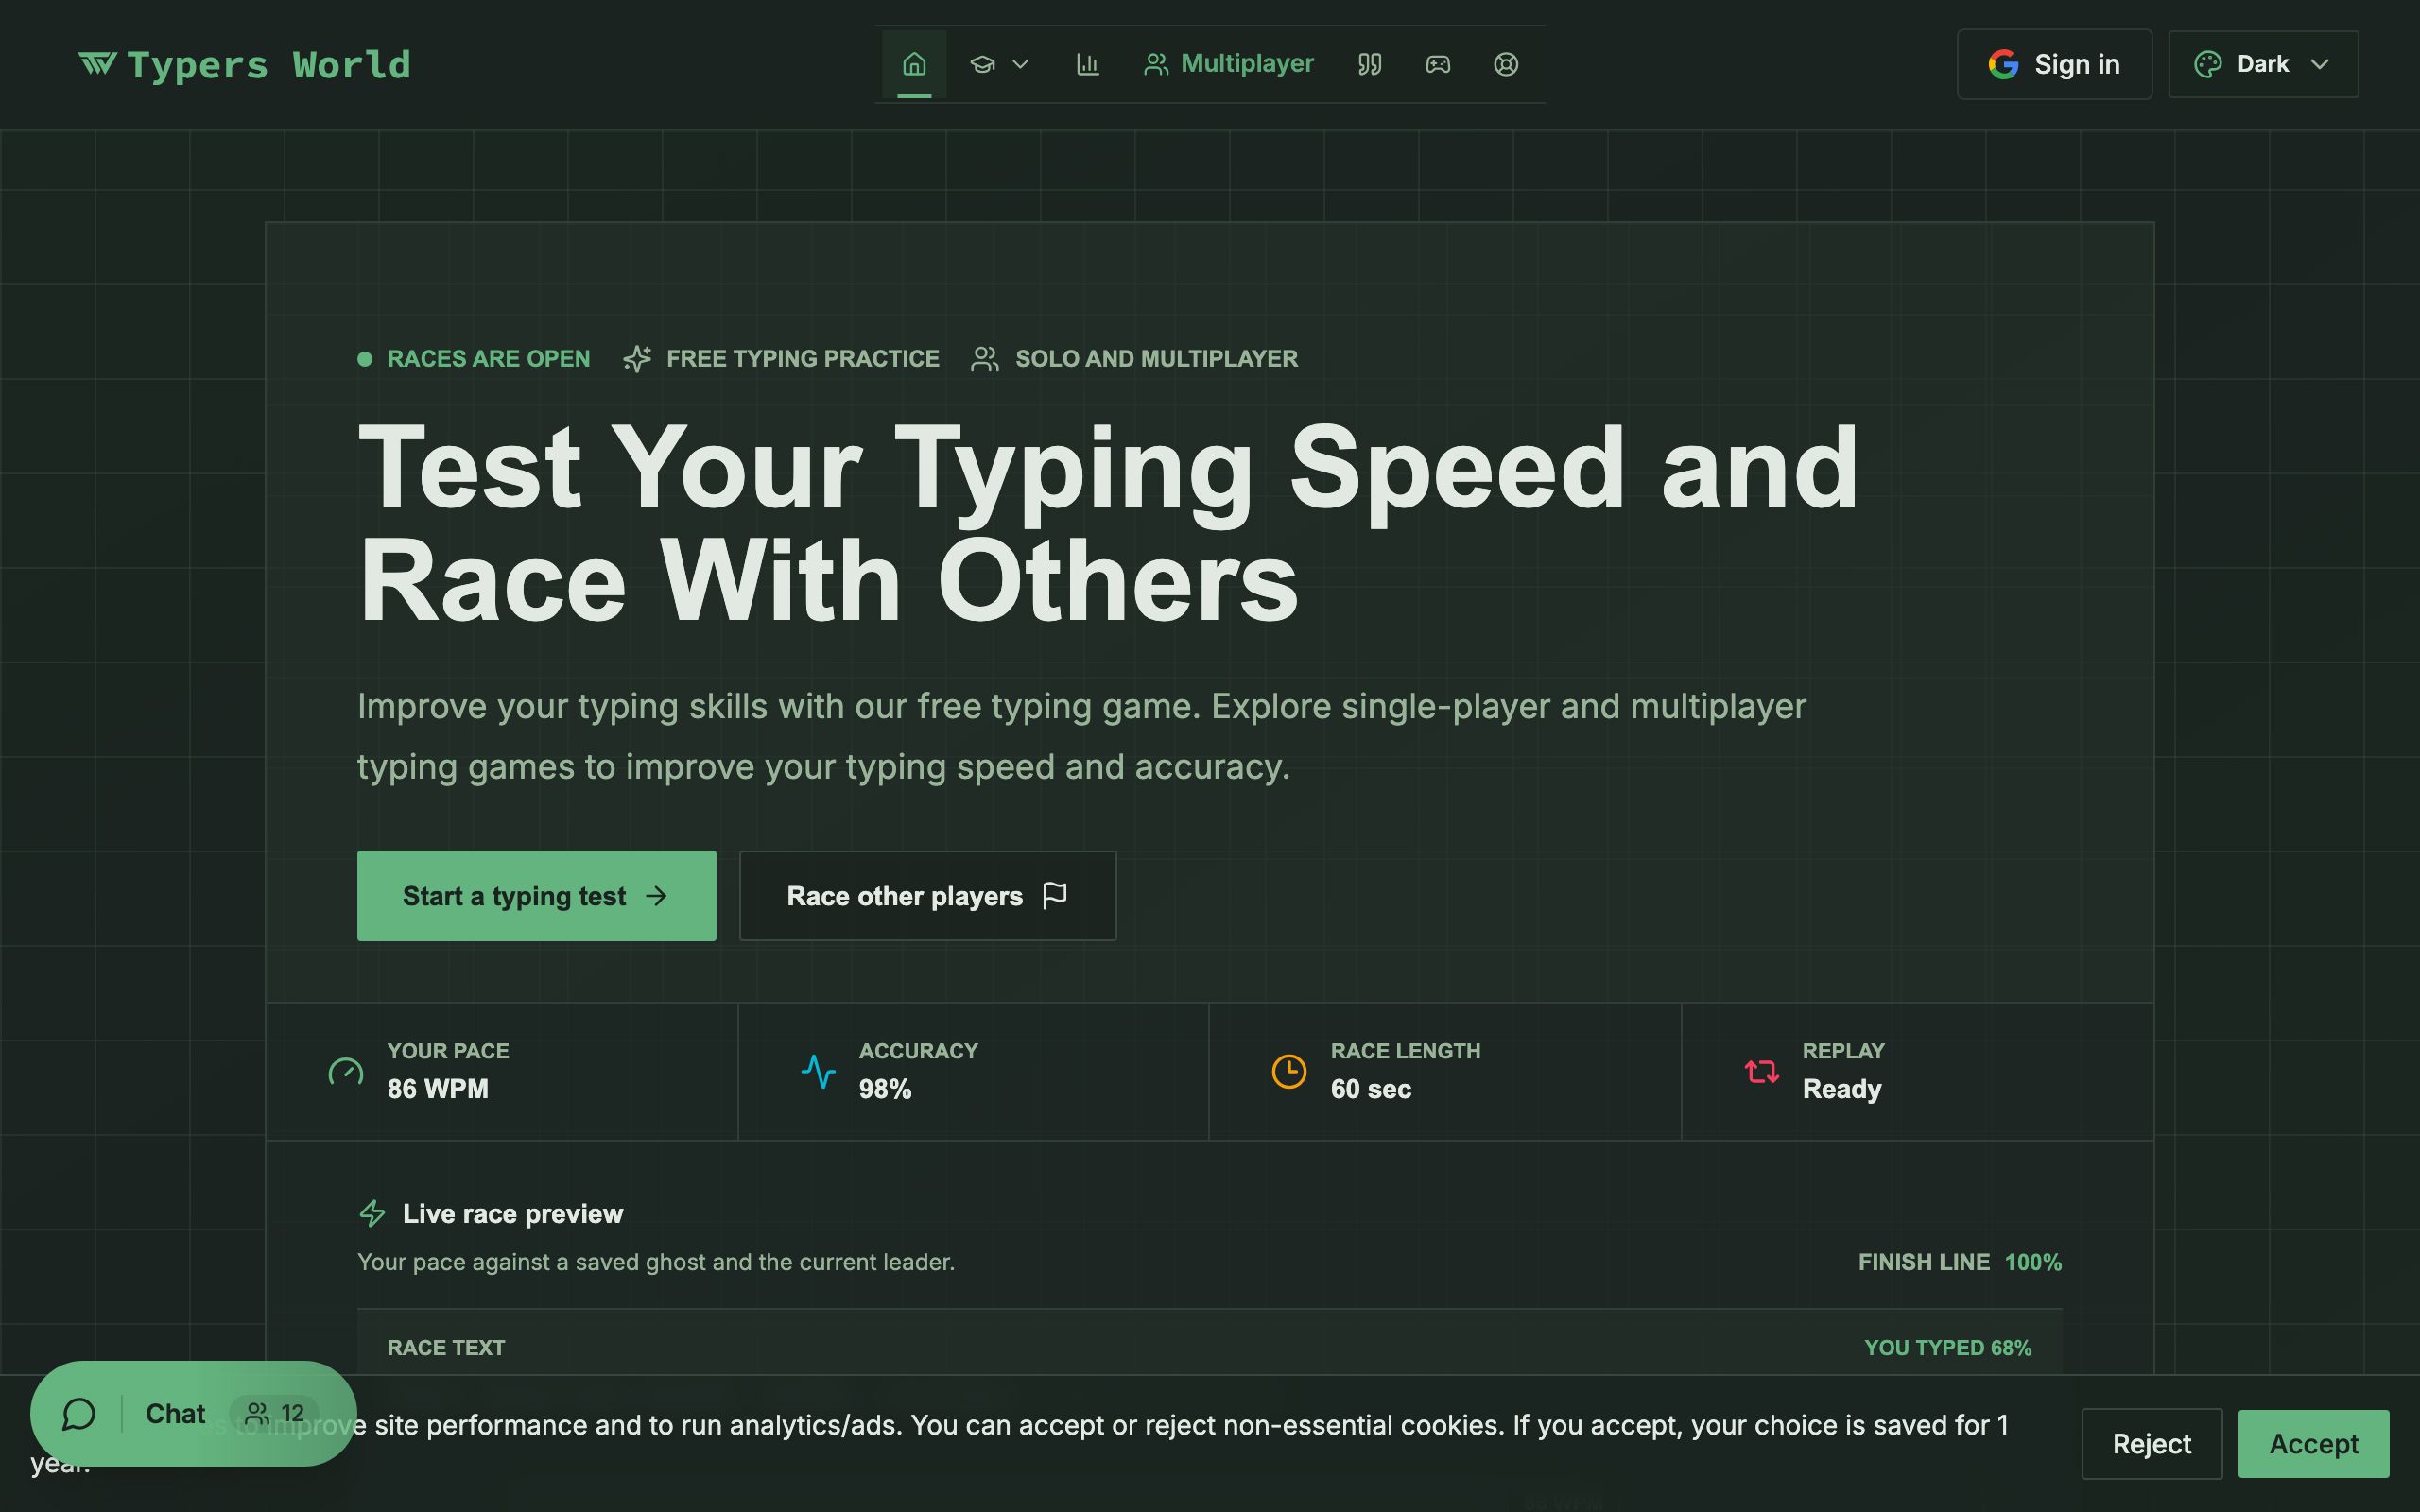
Task: Click the sparkle icon near Free Typing Practice
Action: [637, 358]
